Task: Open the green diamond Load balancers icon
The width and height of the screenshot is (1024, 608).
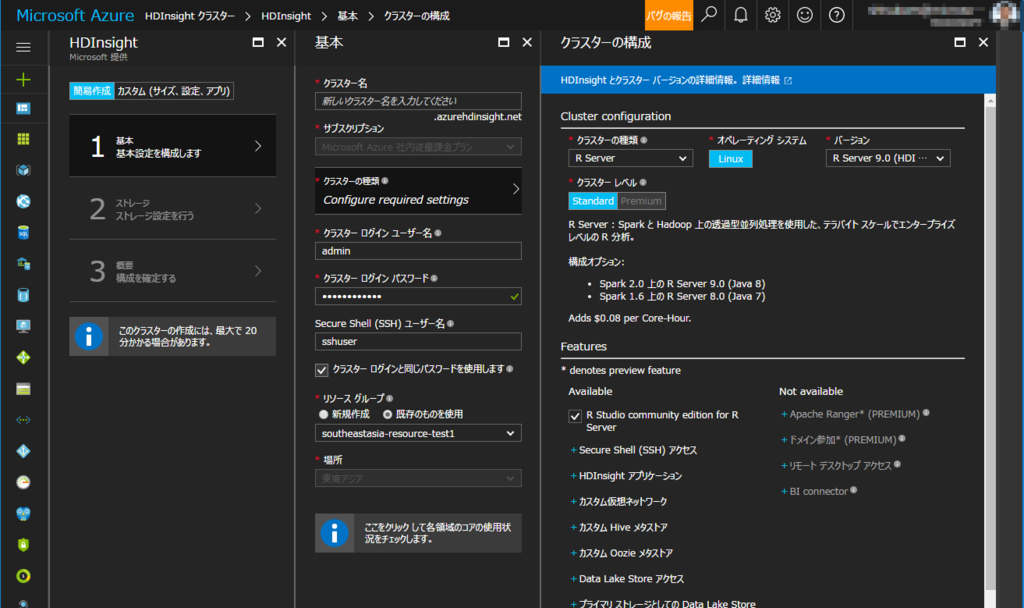Action: pos(24,357)
